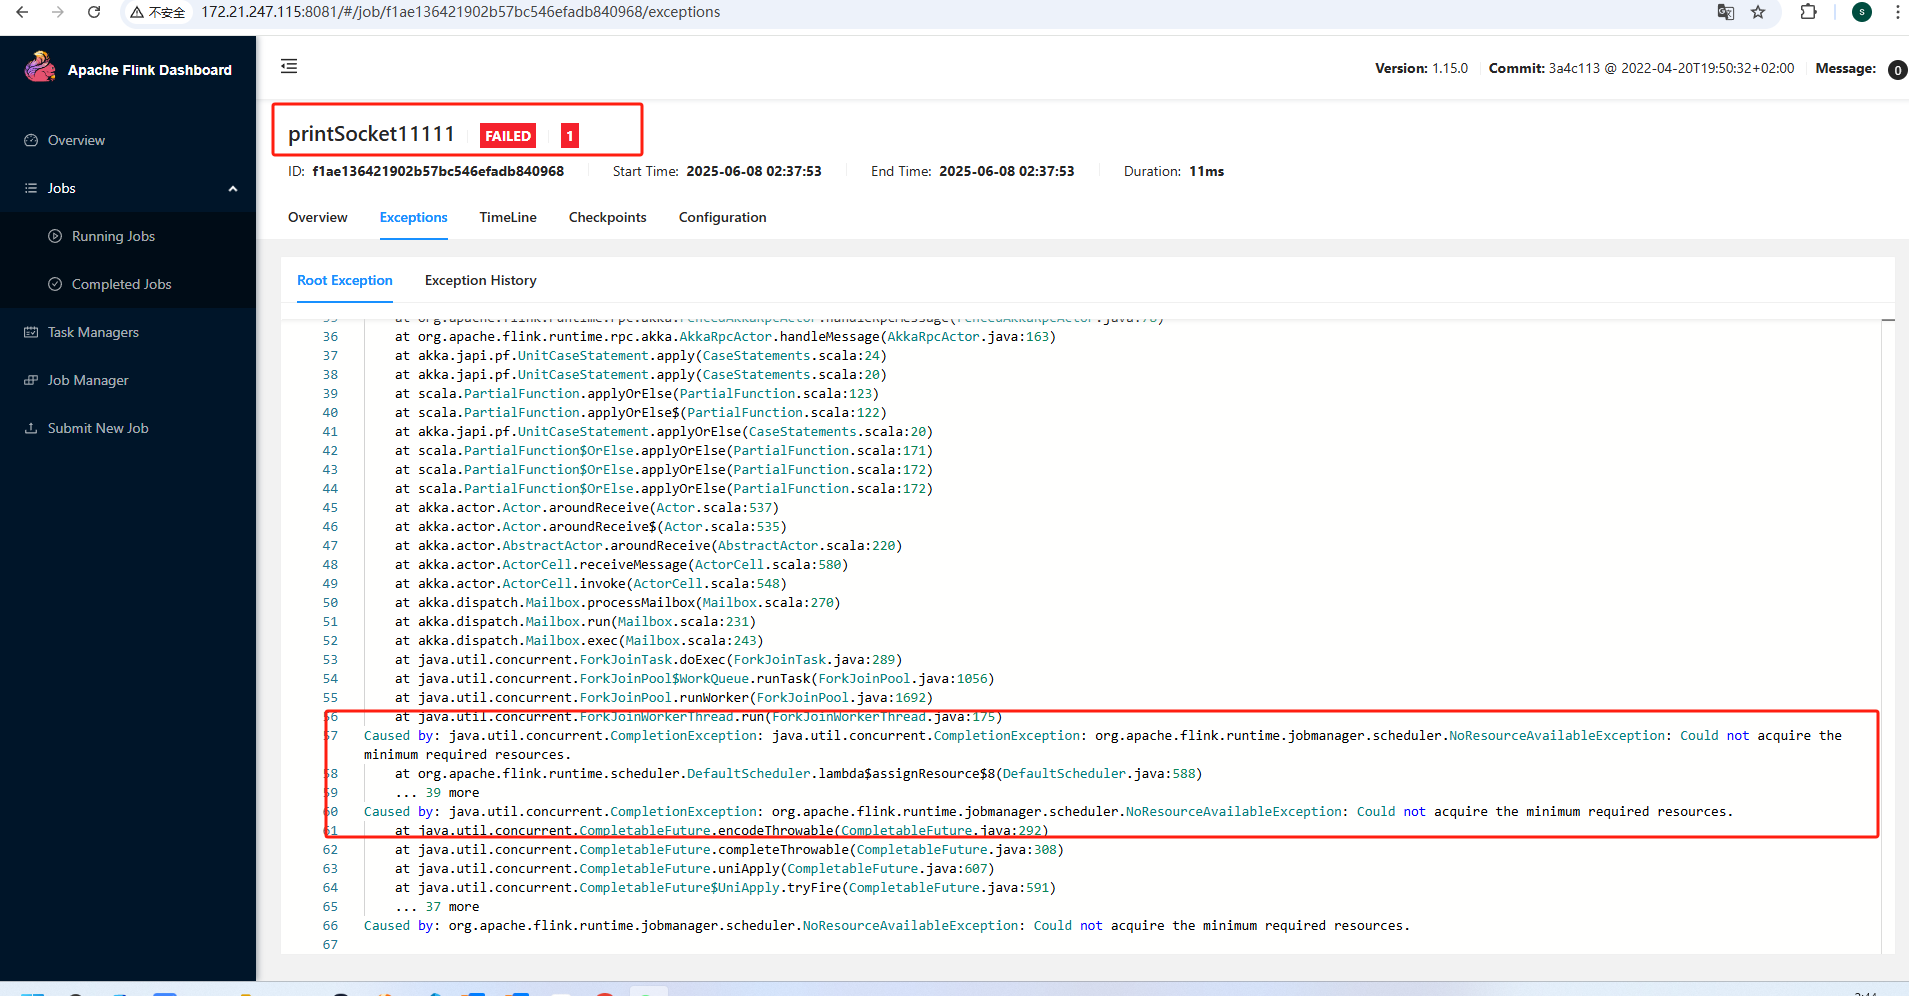This screenshot has width=1909, height=996.
Task: Click the Message count badge 0
Action: 1897,70
